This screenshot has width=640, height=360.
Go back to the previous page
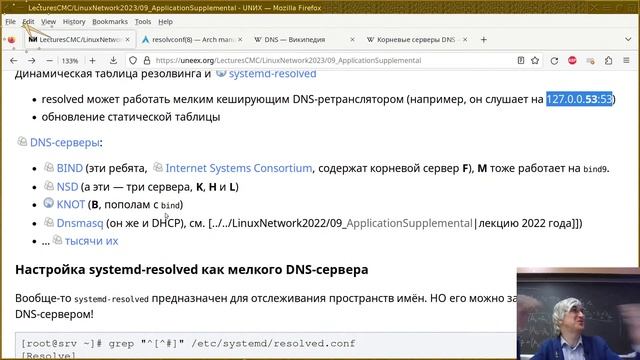pyautogui.click(x=13, y=60)
